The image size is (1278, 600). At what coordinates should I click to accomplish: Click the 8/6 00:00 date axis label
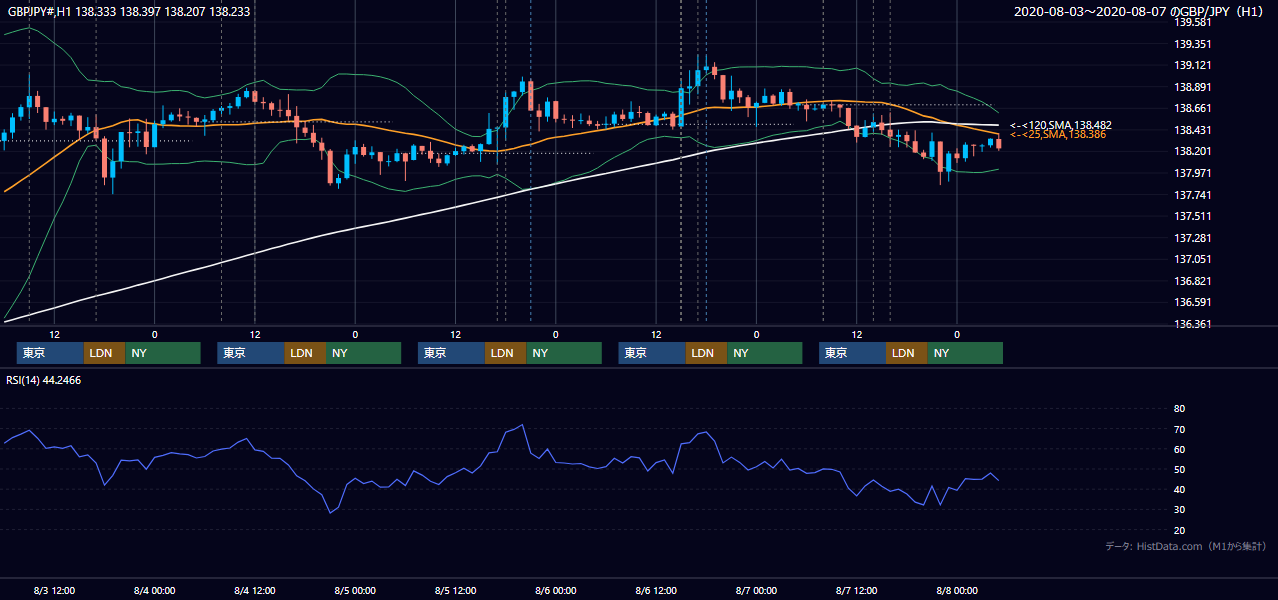point(555,590)
